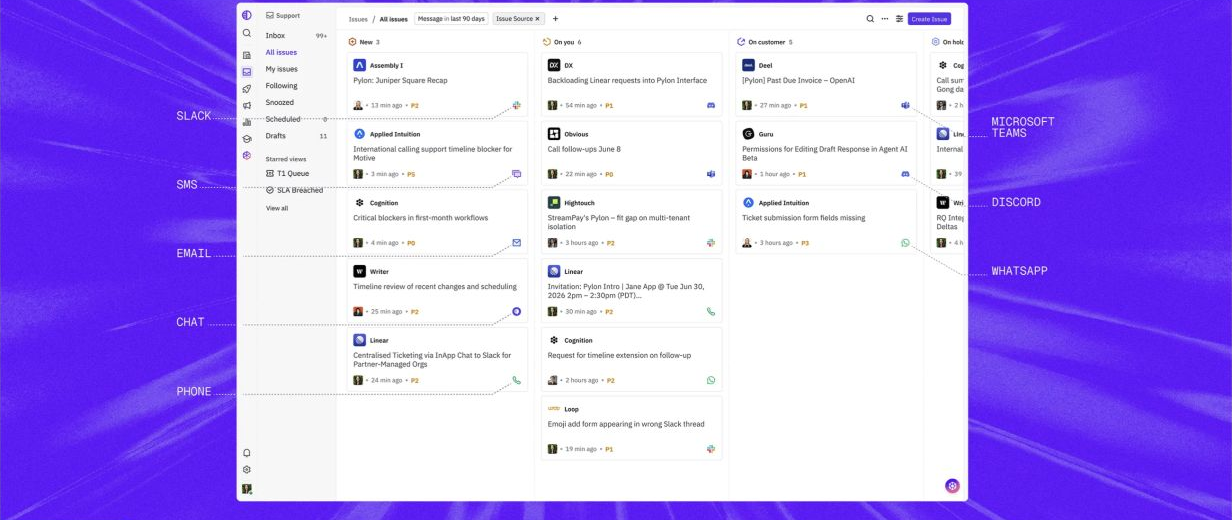Screen dimensions: 1232x520
Task: Open search from the left rail magnifier icon
Action: coord(247,33)
